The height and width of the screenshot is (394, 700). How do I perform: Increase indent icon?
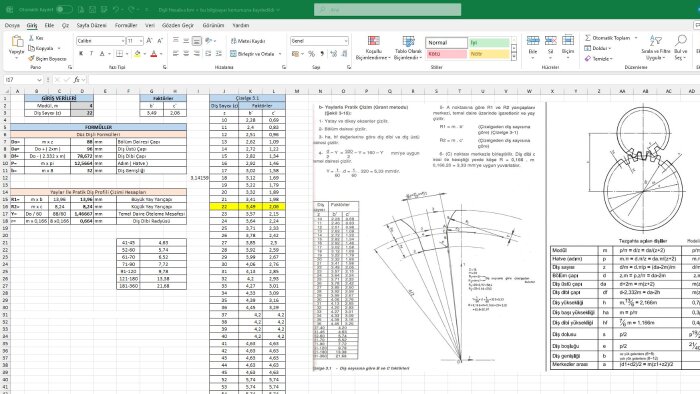[x=219, y=54]
